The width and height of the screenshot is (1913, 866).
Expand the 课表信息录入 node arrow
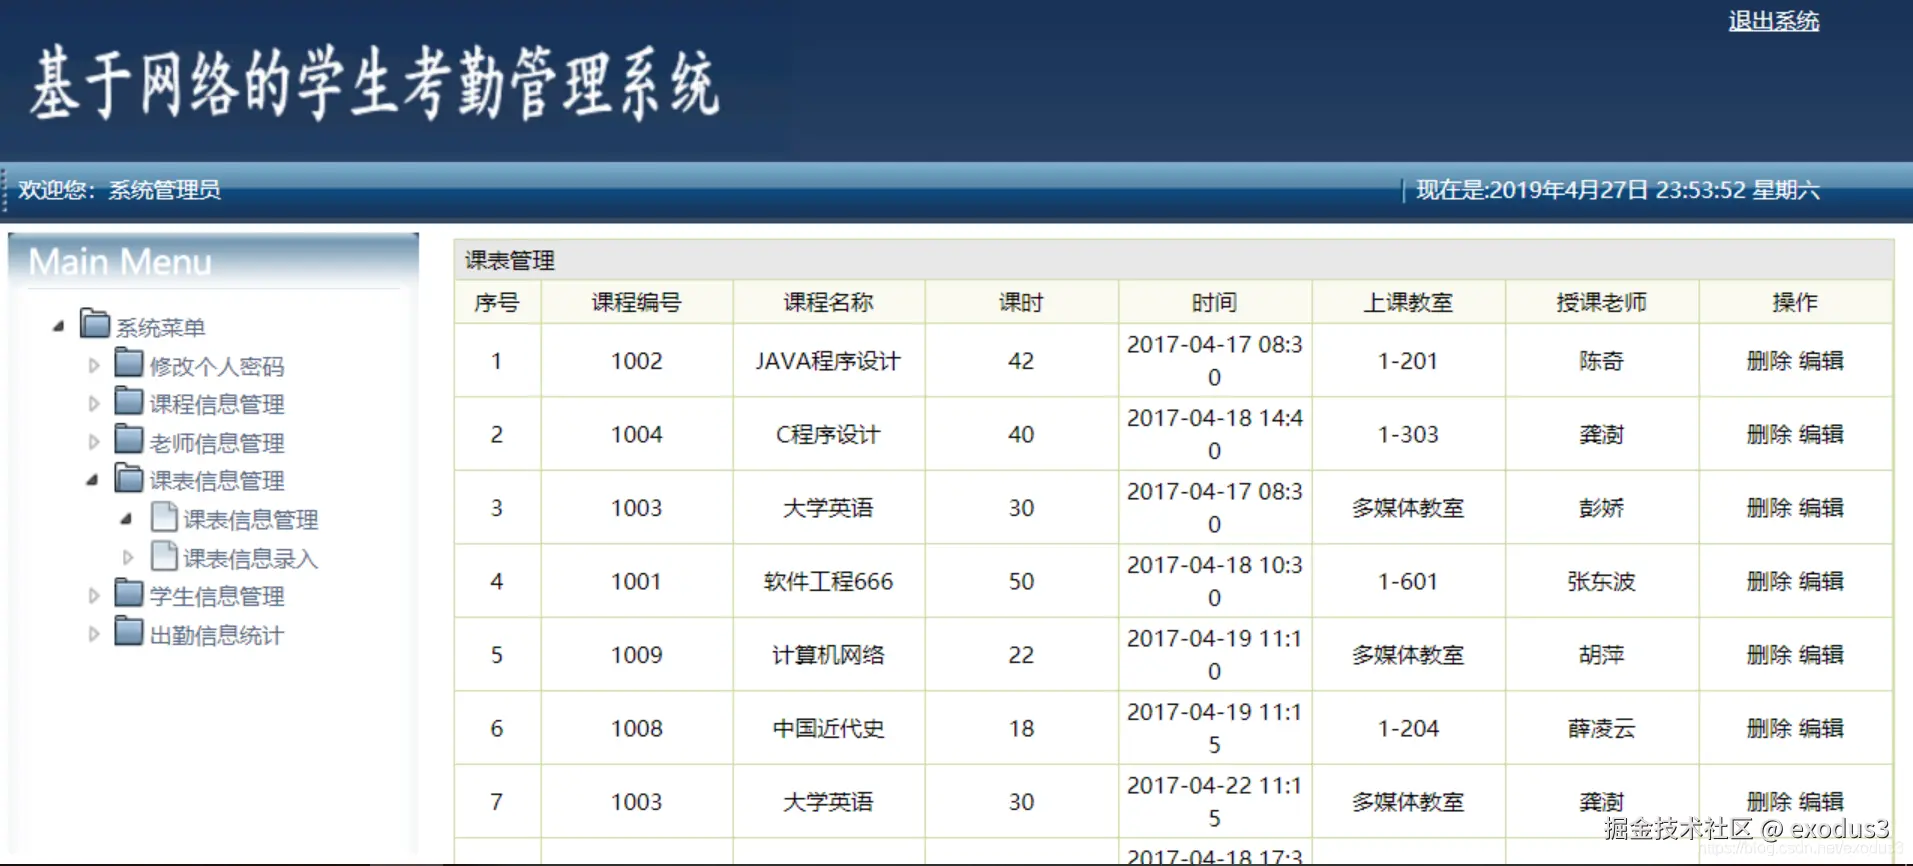click(128, 558)
